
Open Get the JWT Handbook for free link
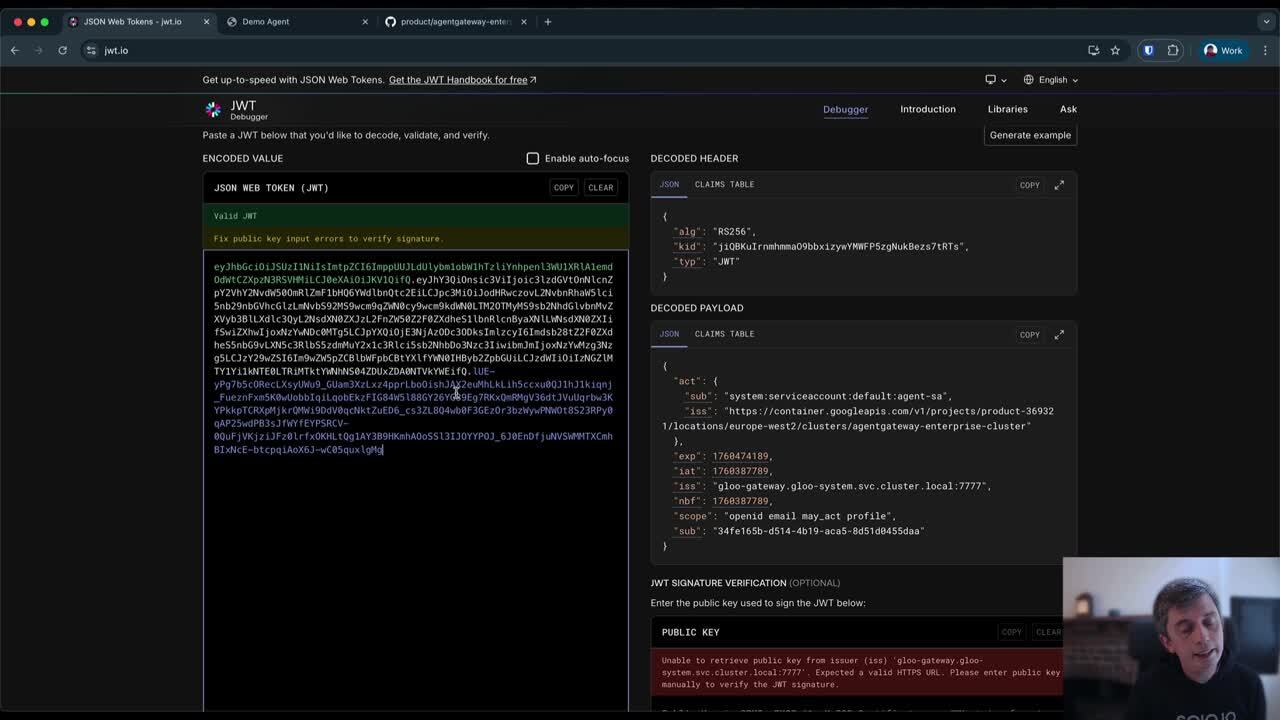click(462, 80)
